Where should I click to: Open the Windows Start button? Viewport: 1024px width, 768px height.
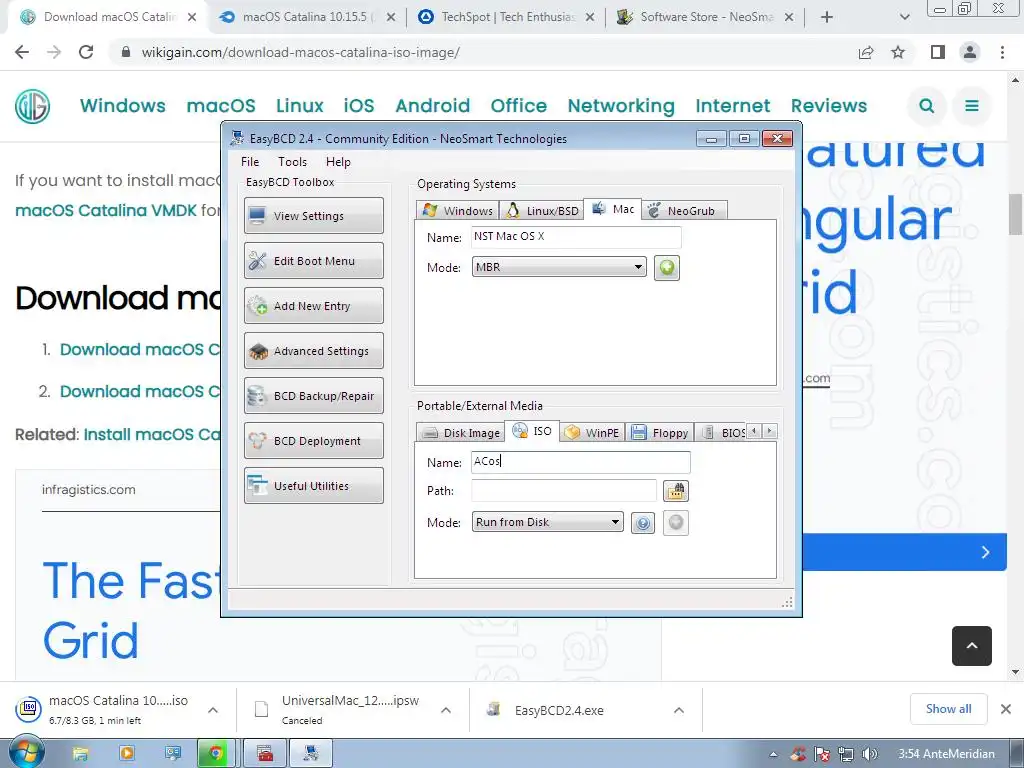tap(26, 753)
